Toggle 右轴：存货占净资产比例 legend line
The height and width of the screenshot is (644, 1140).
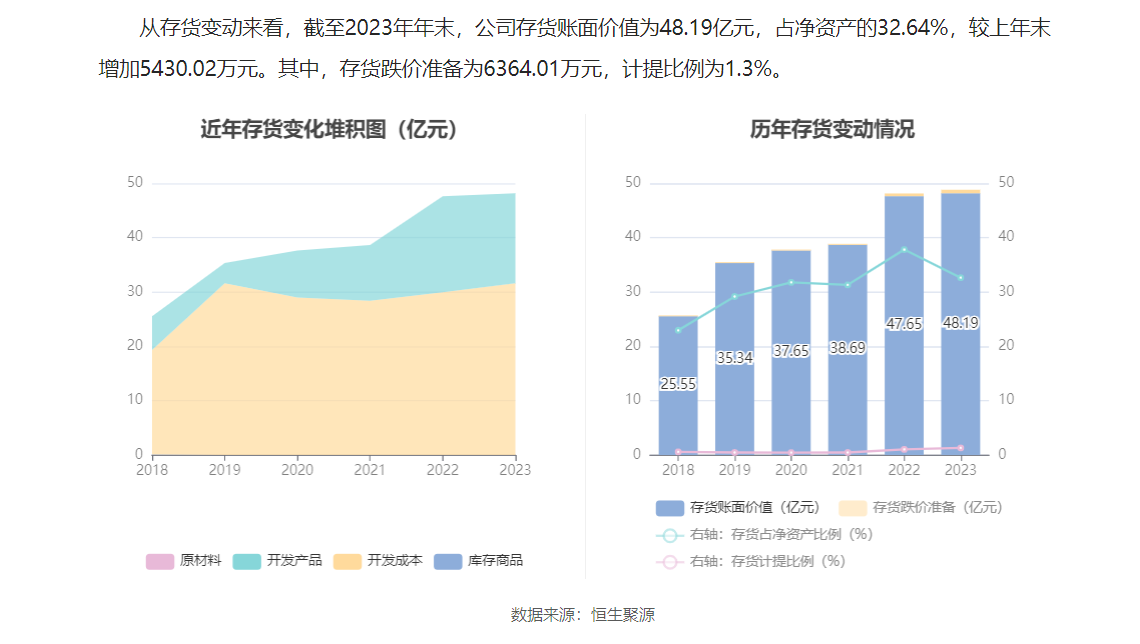click(764, 535)
